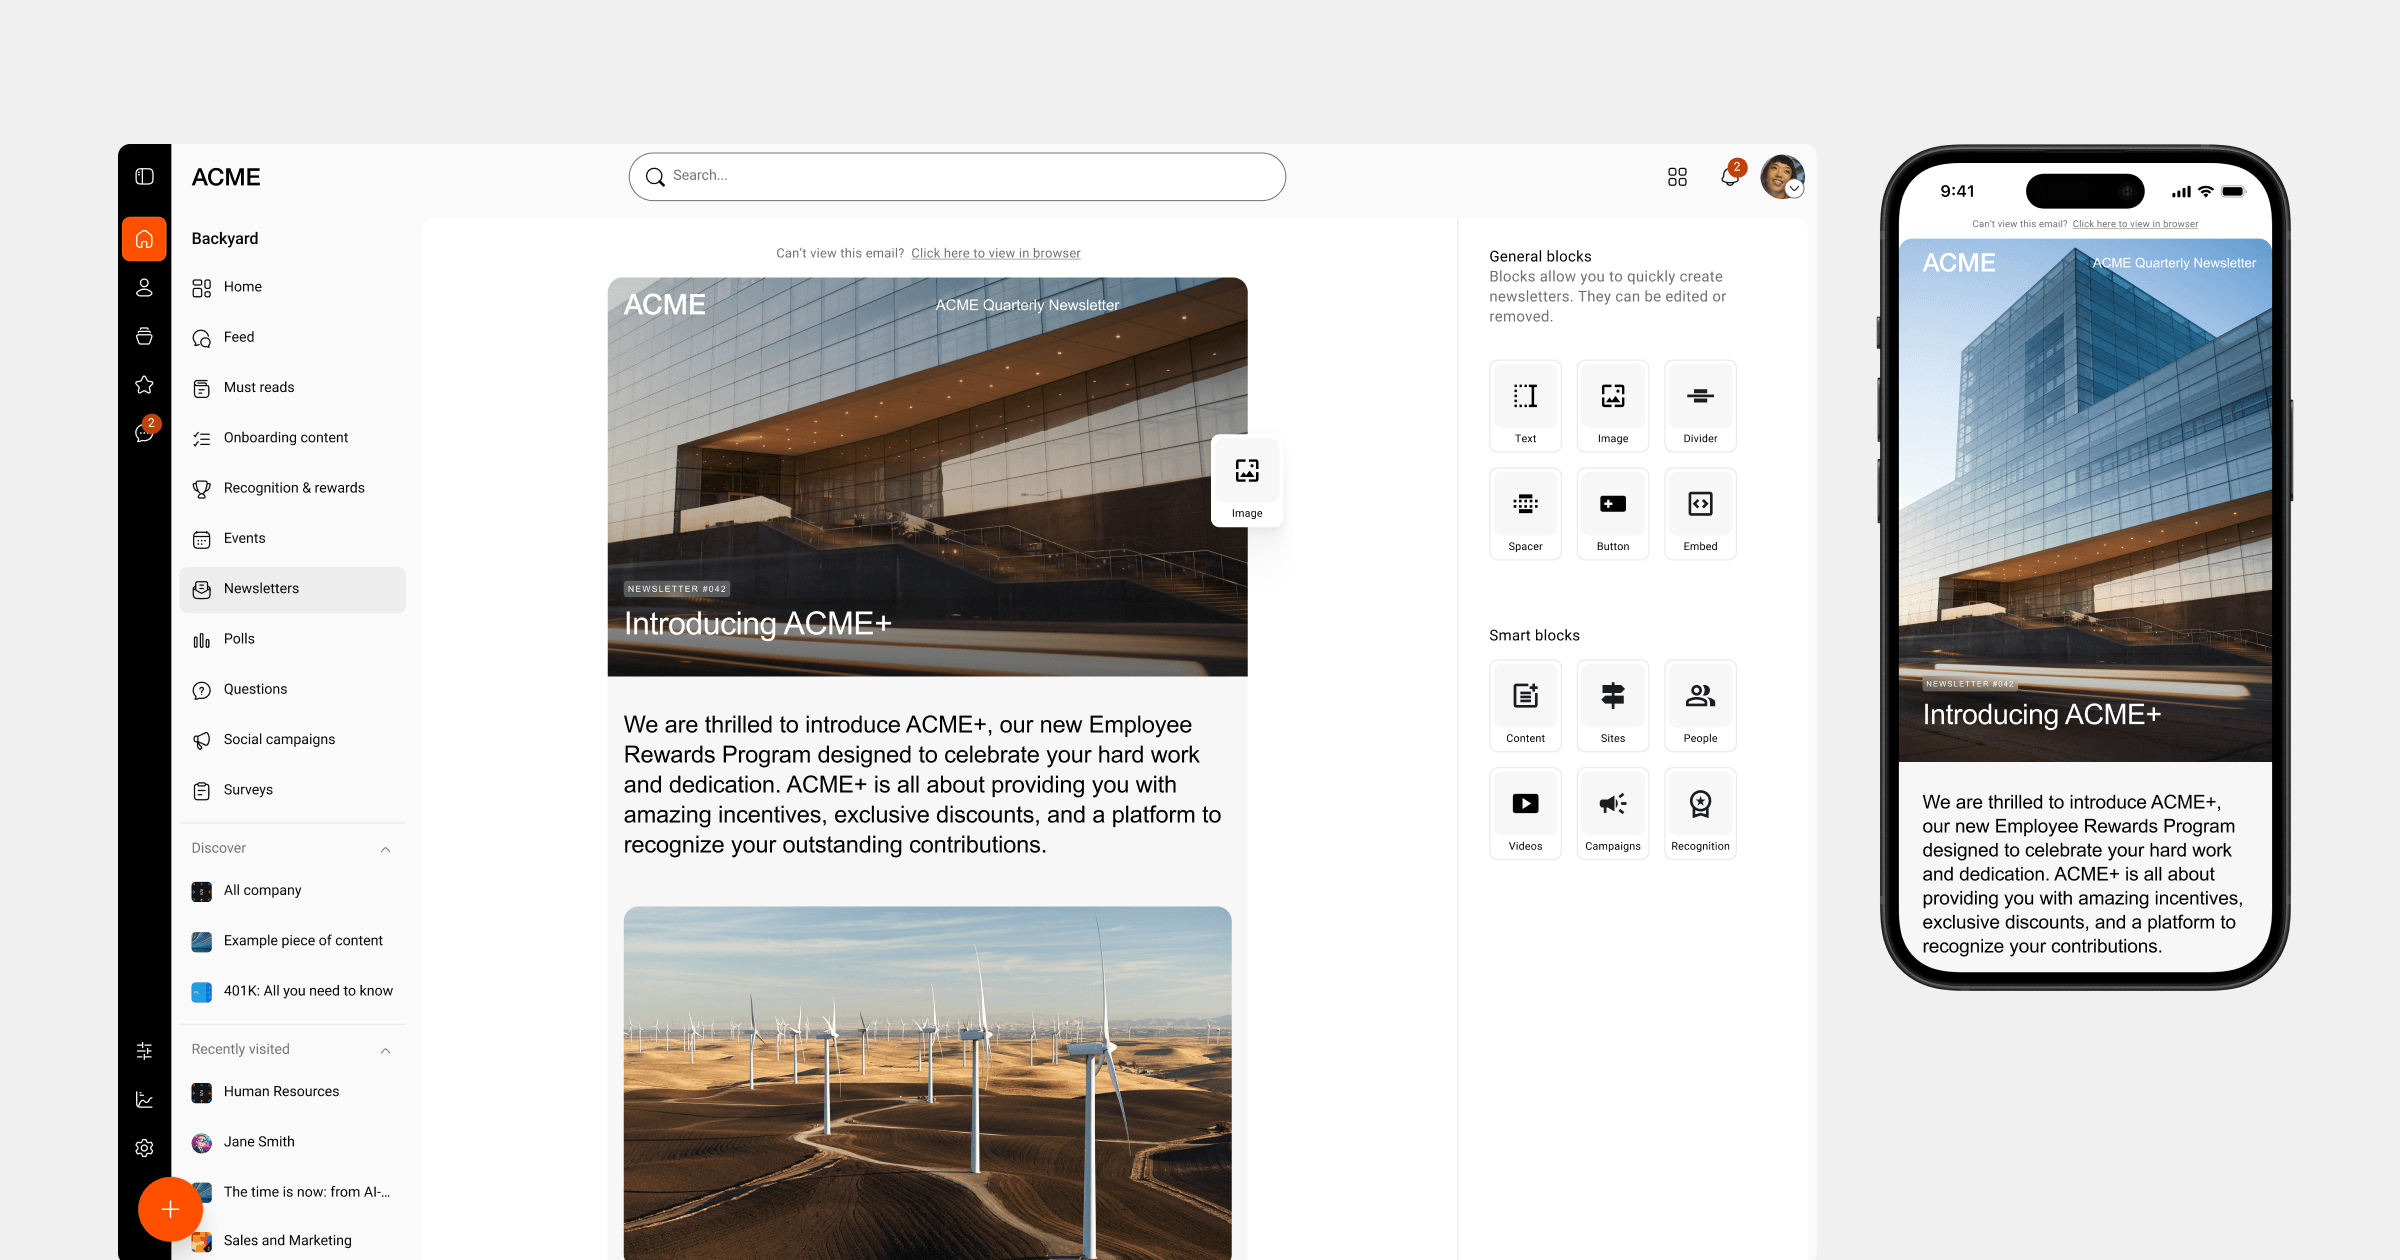Add an Embed block
Screen dimensions: 2400x1260
click(1700, 514)
